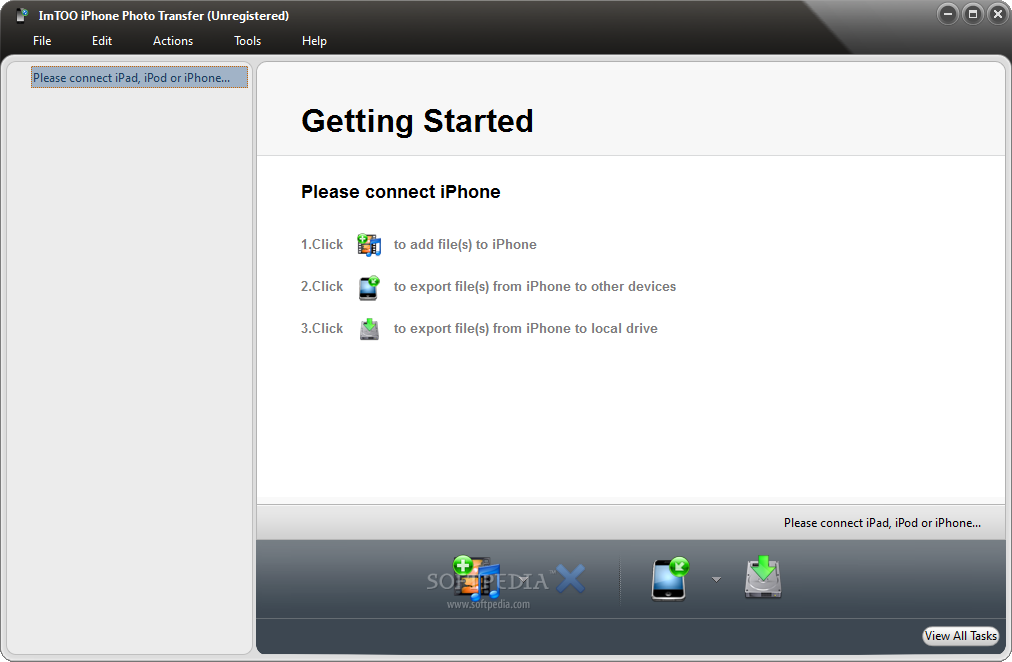Click iPhone export icon in step 2
1012x662 pixels.
tap(369, 287)
